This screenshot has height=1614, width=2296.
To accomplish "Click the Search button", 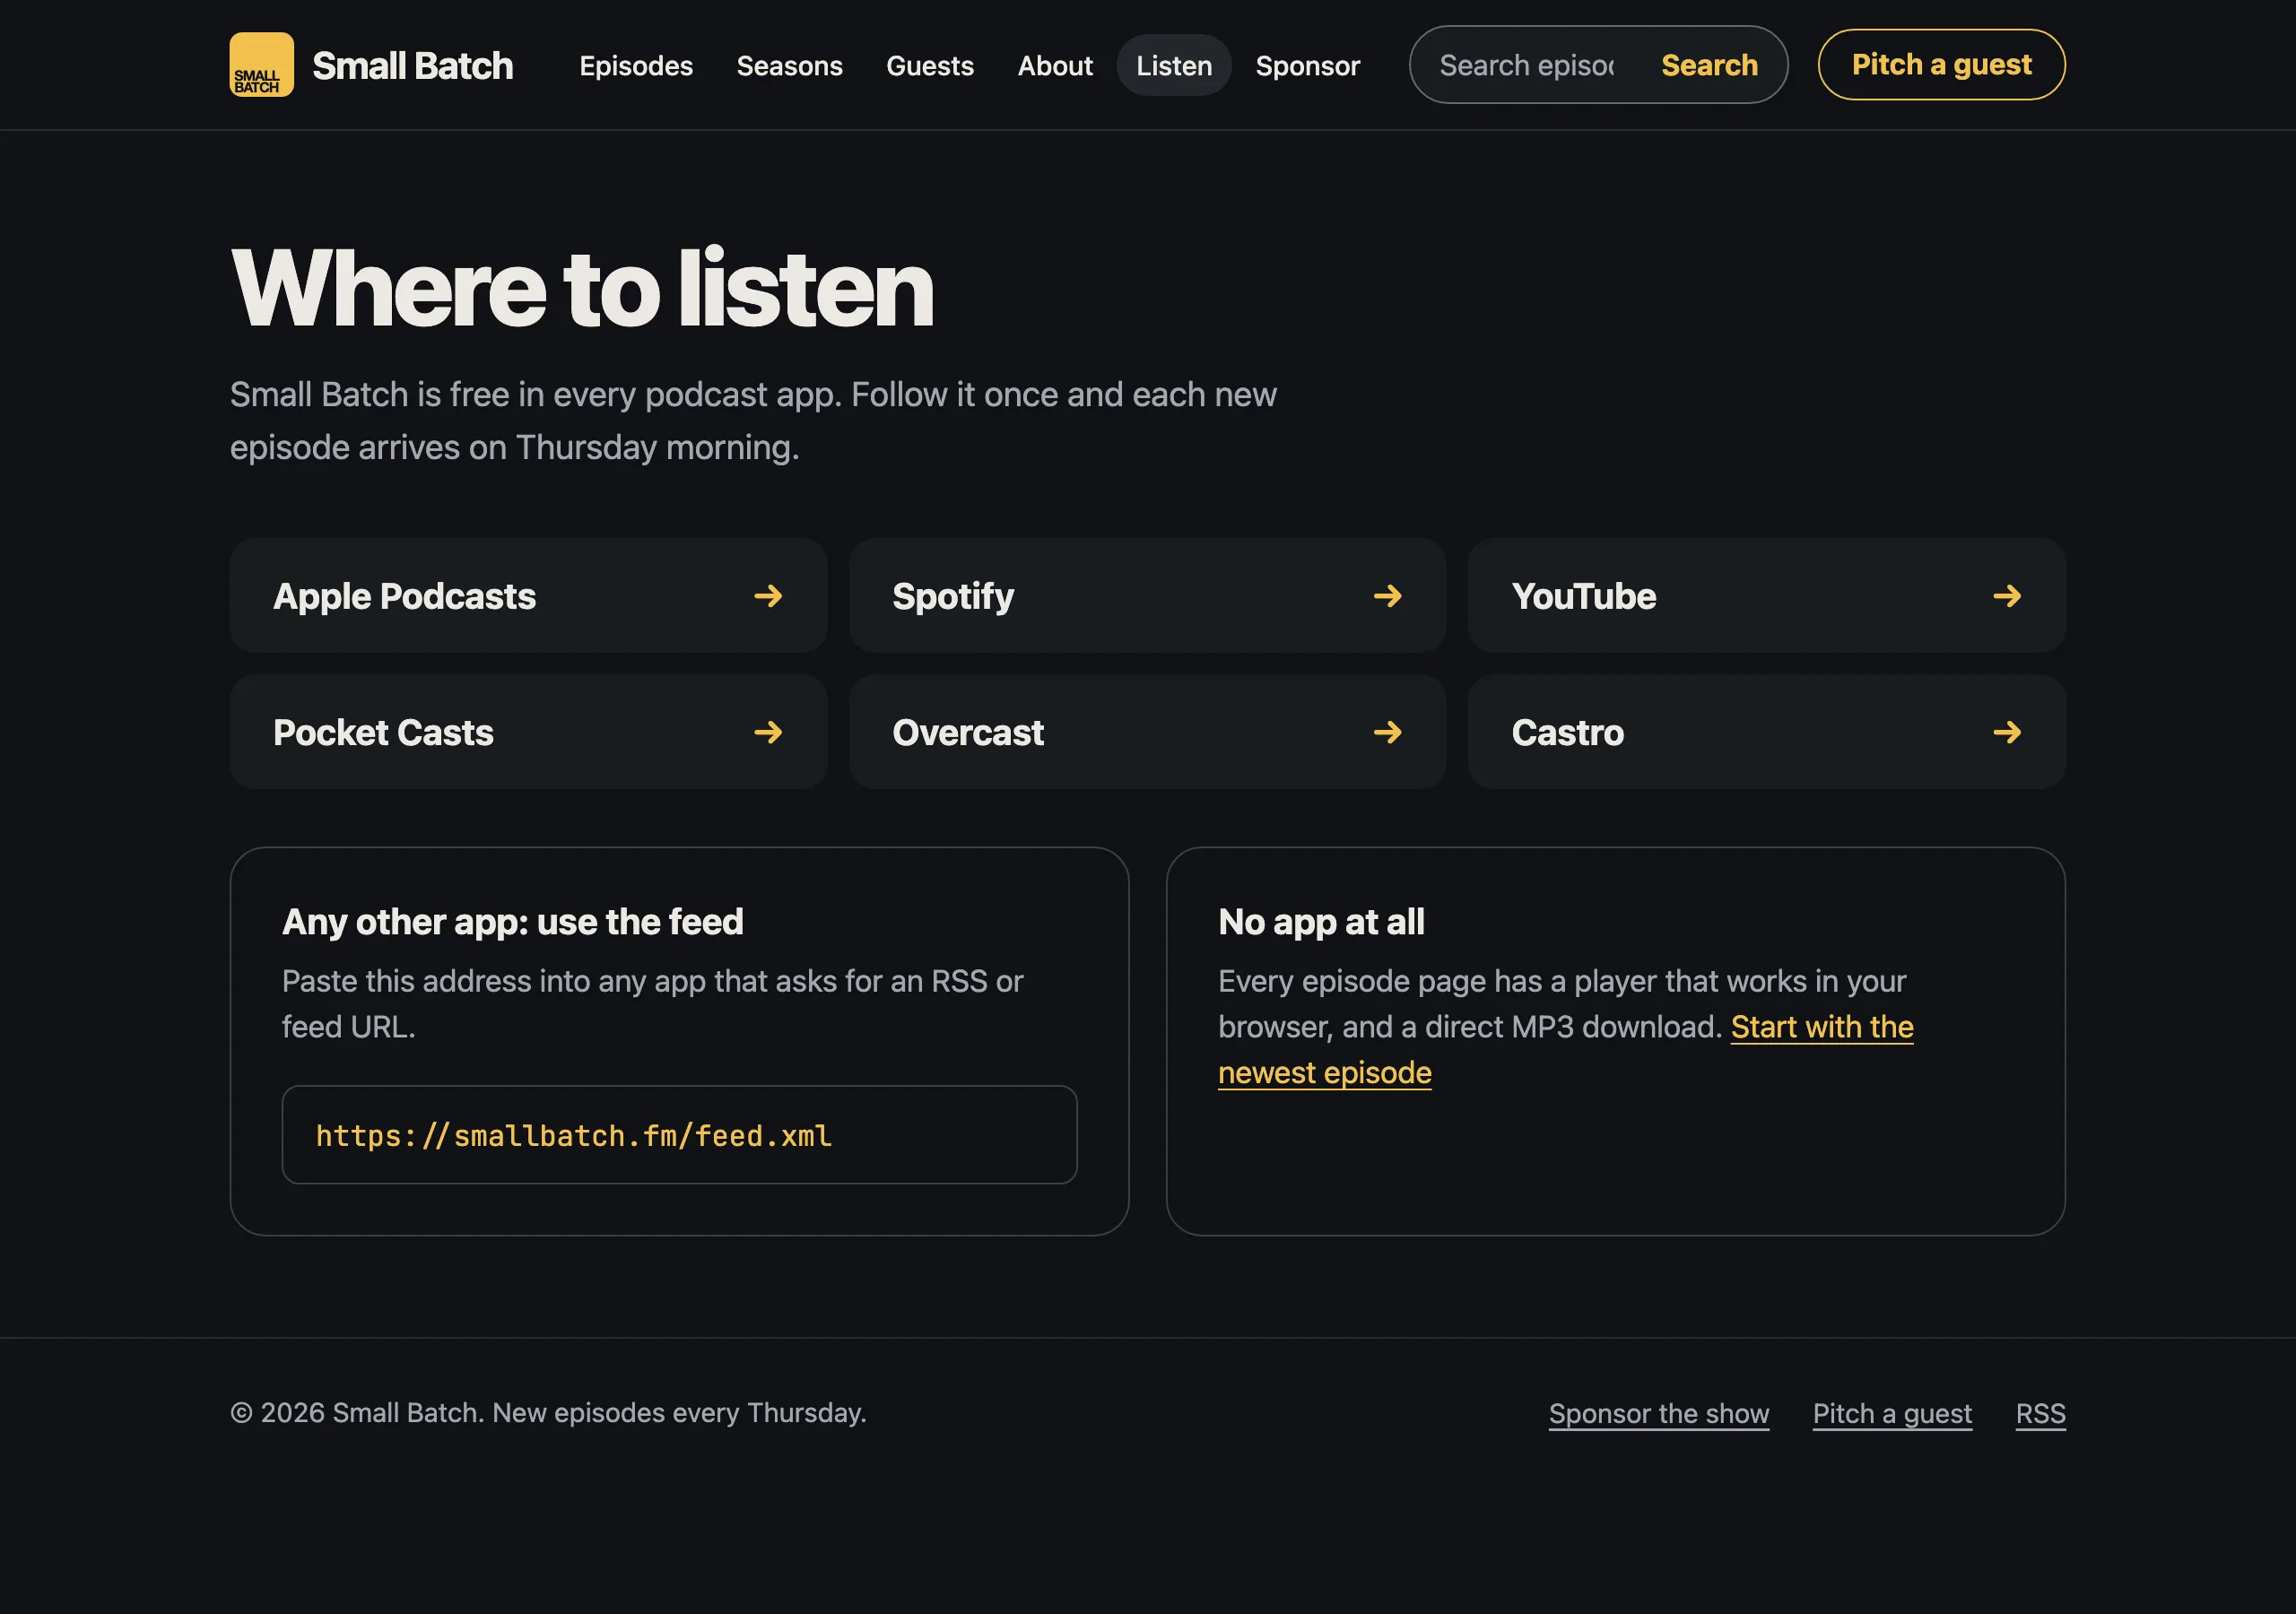I will 1709,65.
